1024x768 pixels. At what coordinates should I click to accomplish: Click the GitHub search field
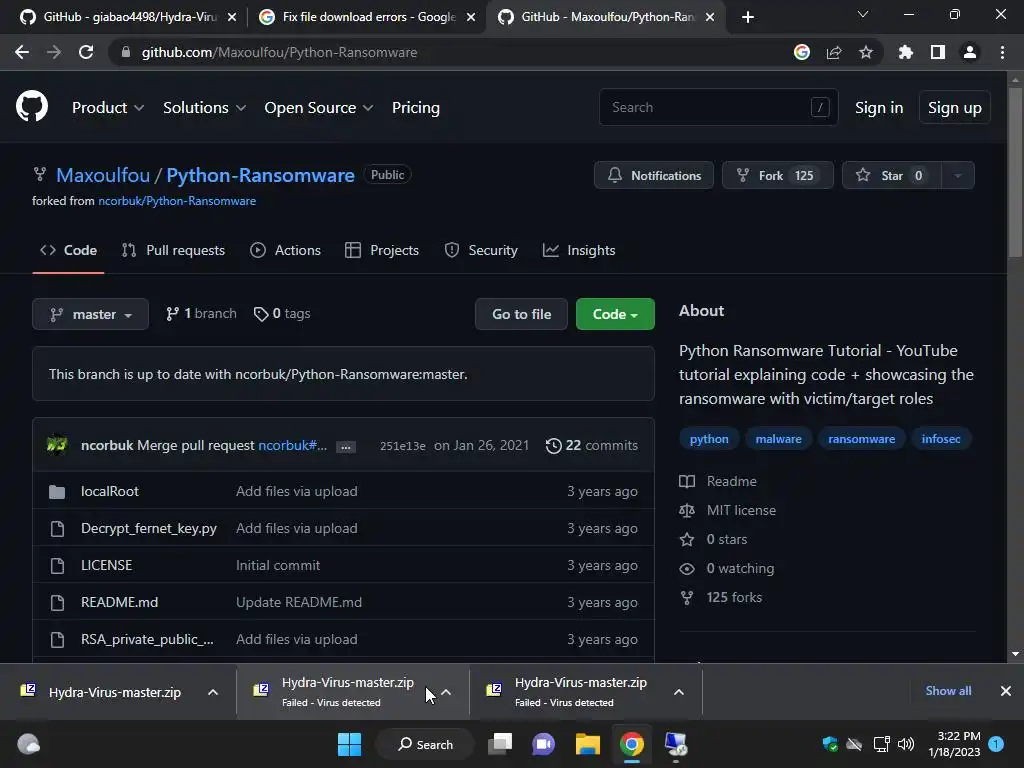point(718,107)
